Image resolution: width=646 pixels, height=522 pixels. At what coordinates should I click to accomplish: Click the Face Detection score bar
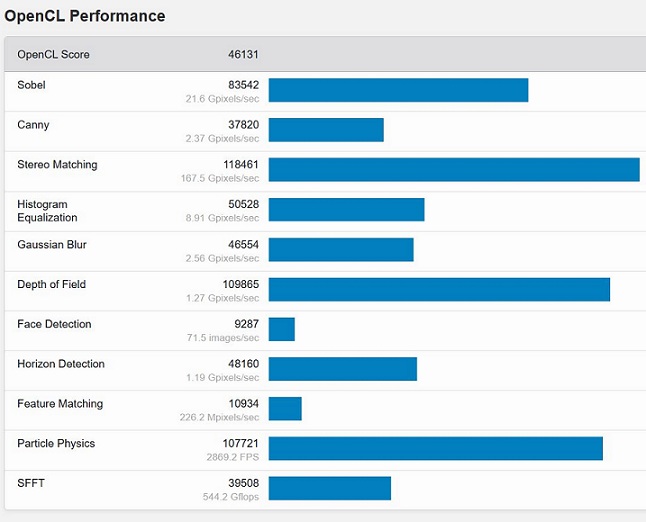pos(282,329)
